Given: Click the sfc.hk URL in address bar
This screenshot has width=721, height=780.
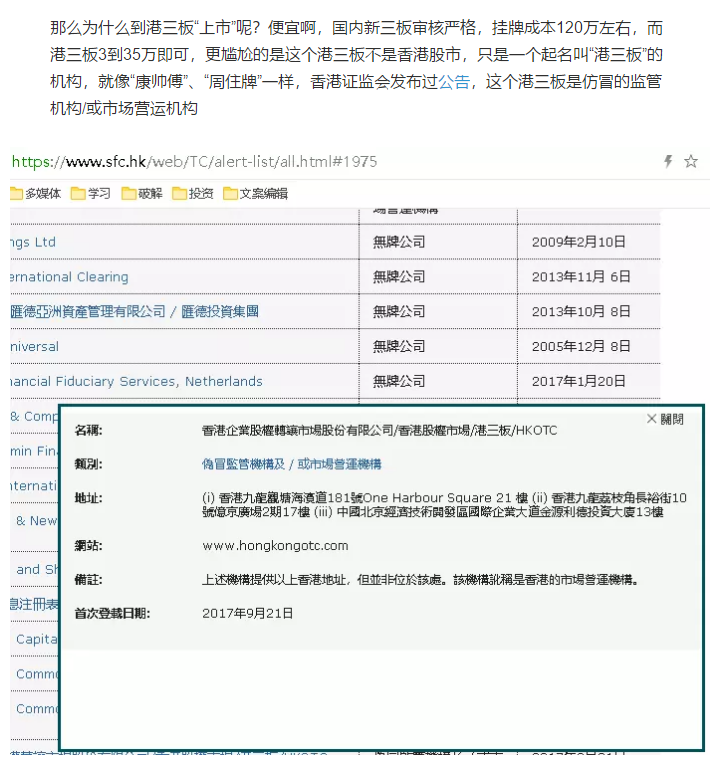Looking at the screenshot, I should click(x=194, y=162).
